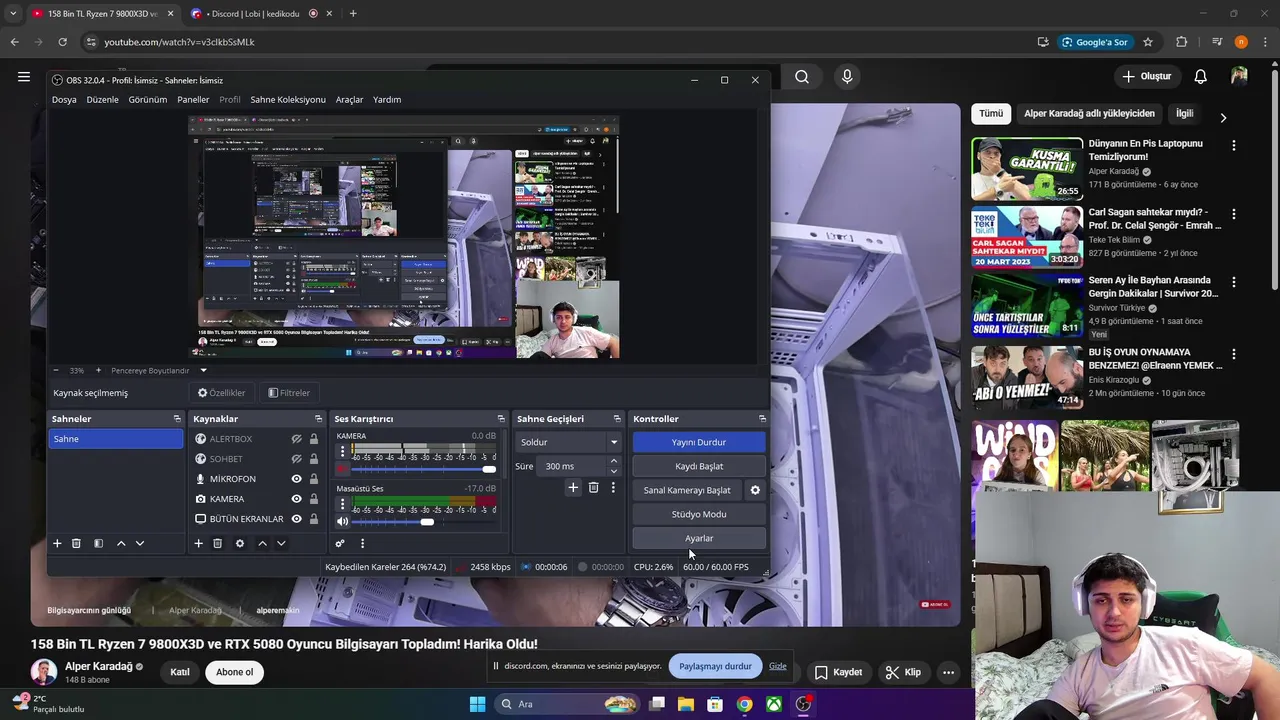Search with voice microphone on YouTube
This screenshot has height=720, width=1280.
tap(847, 76)
